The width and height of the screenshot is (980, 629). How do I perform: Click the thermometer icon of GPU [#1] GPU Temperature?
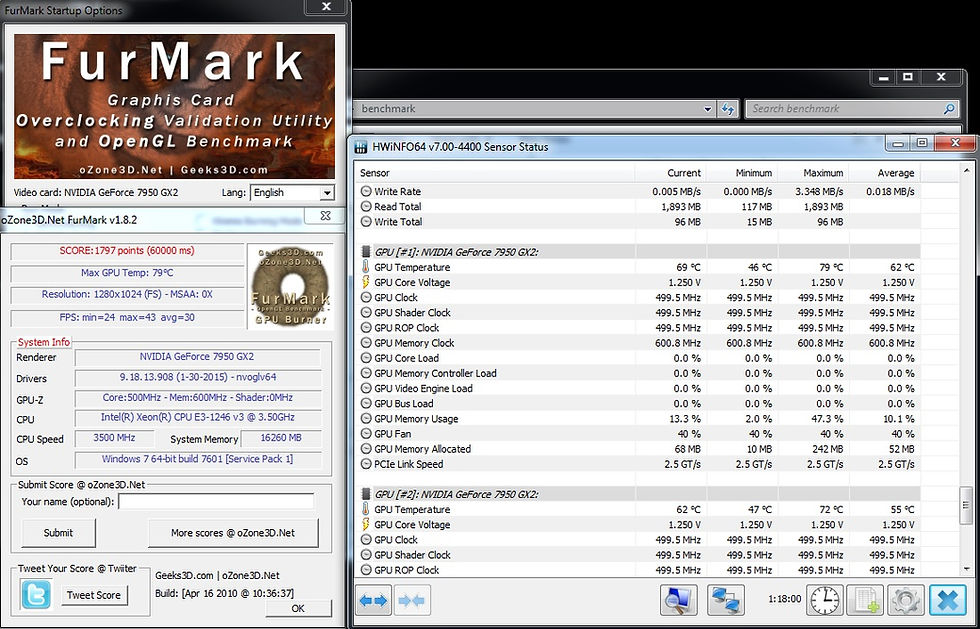coord(366,267)
